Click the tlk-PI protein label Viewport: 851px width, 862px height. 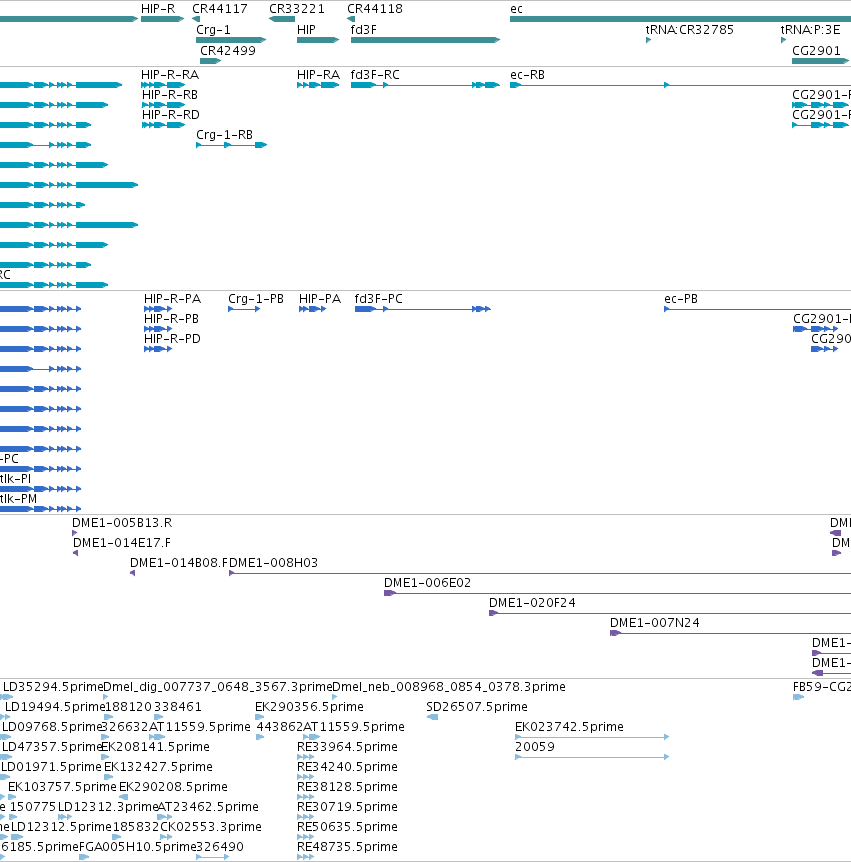(15, 479)
